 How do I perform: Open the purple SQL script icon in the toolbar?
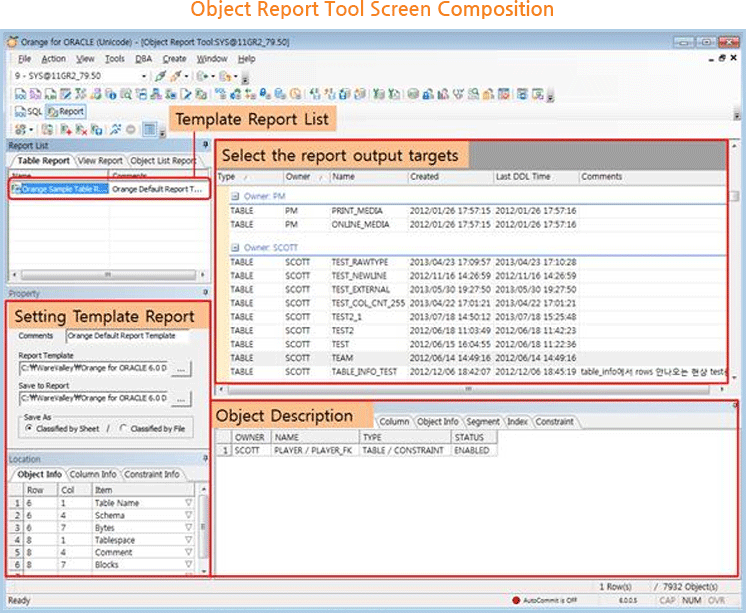[35, 94]
